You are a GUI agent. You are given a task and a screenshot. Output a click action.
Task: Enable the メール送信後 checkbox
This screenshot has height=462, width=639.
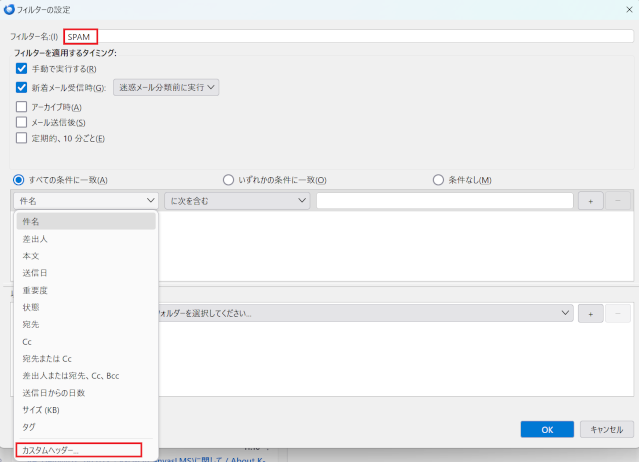tap(22, 123)
